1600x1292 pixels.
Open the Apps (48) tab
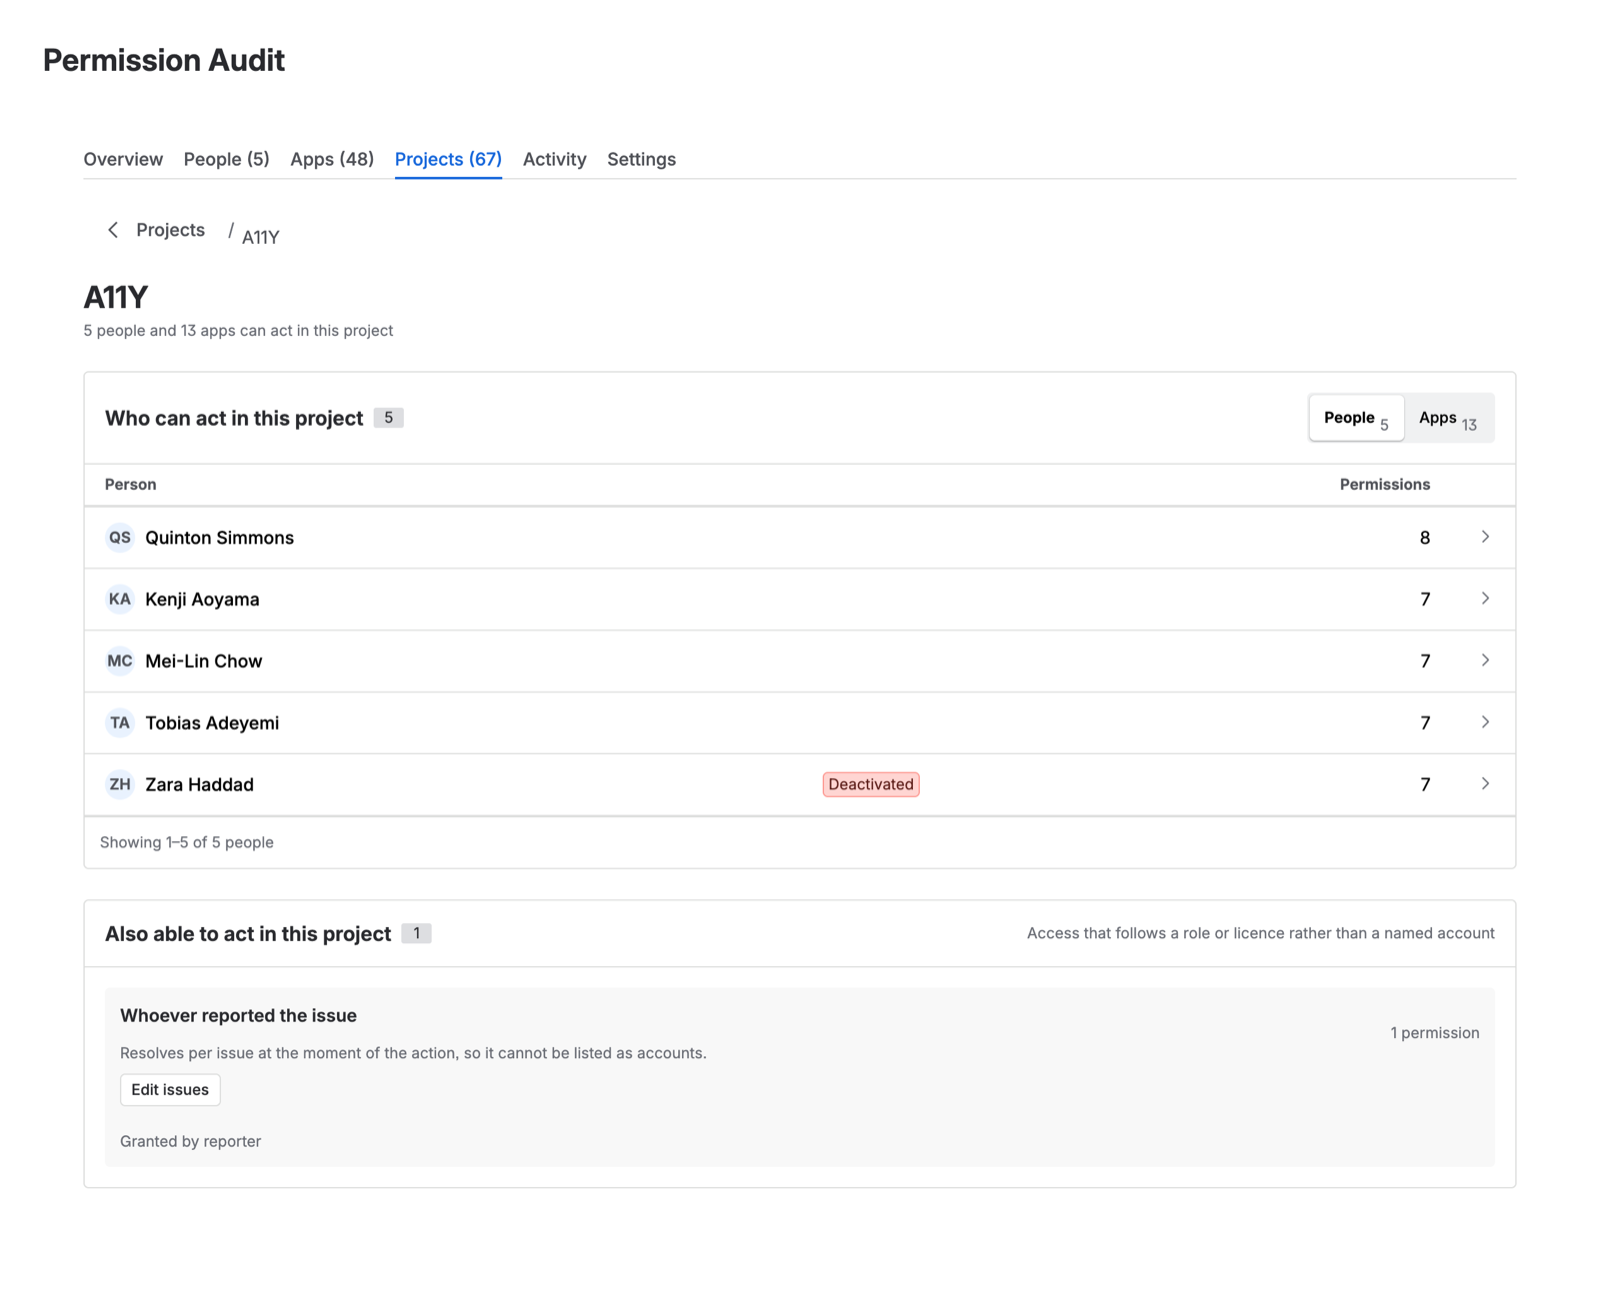pos(332,159)
